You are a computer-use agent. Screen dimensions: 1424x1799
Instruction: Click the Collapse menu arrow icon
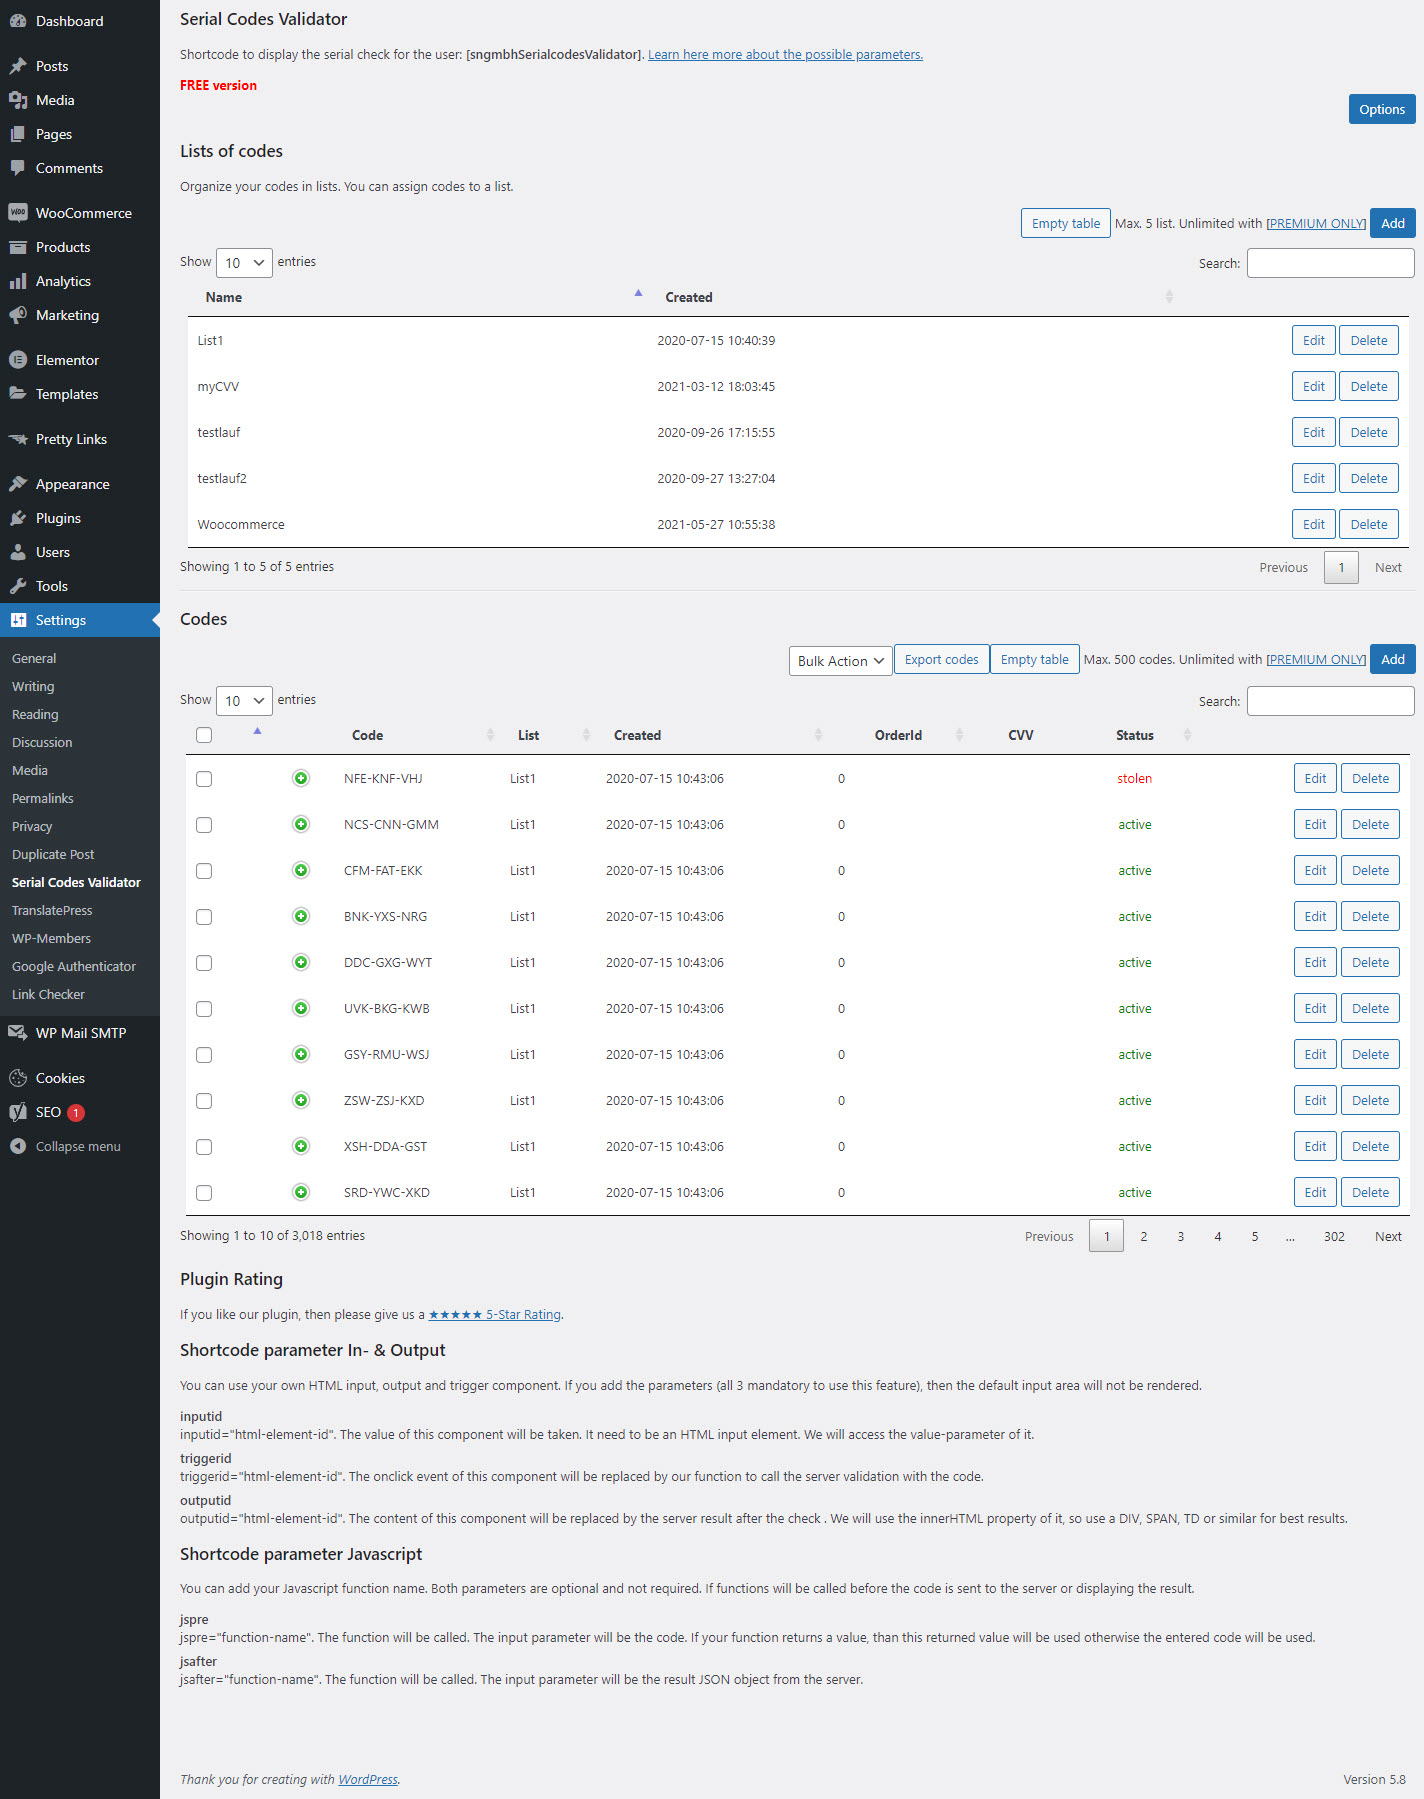pos(18,1146)
